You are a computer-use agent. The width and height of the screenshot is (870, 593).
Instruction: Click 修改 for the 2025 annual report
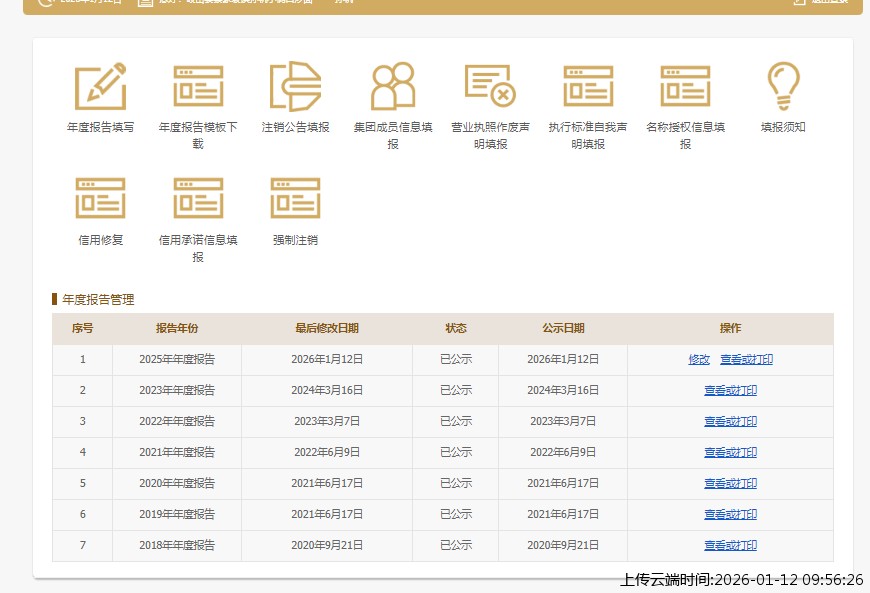click(x=699, y=360)
